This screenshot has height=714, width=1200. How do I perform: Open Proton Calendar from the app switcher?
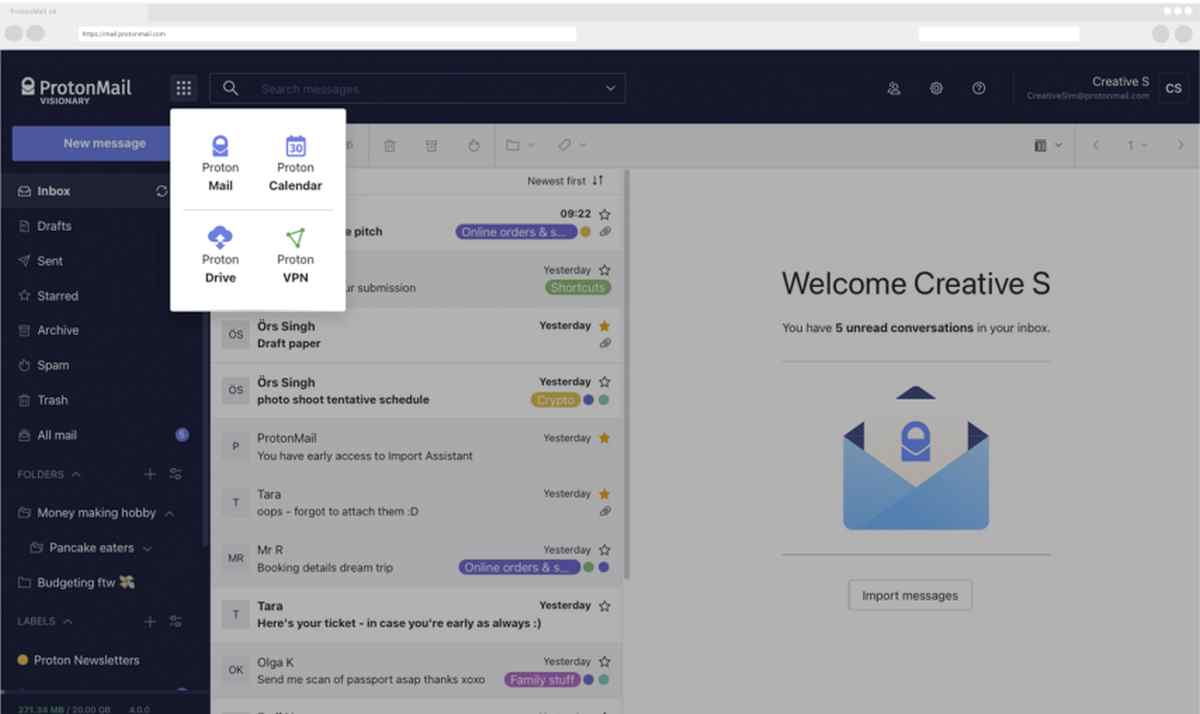(295, 164)
